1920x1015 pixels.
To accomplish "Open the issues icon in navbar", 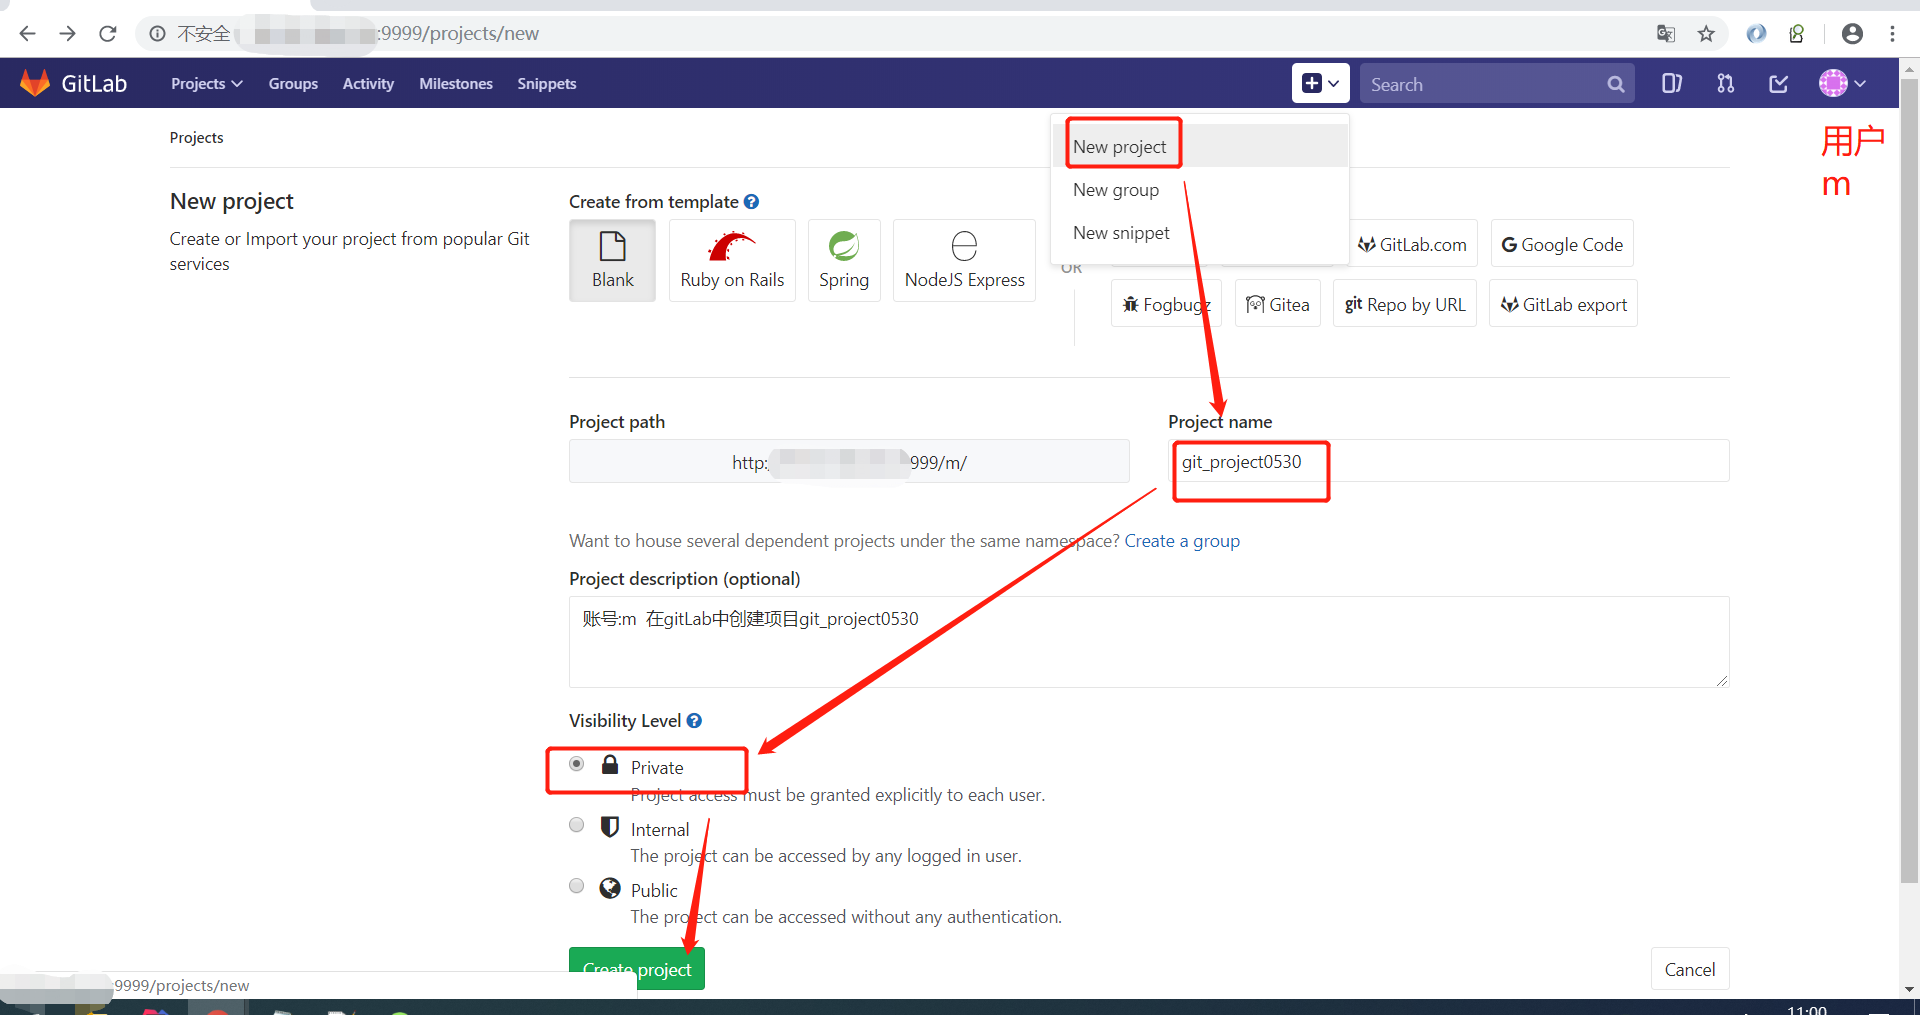I will pos(1672,83).
